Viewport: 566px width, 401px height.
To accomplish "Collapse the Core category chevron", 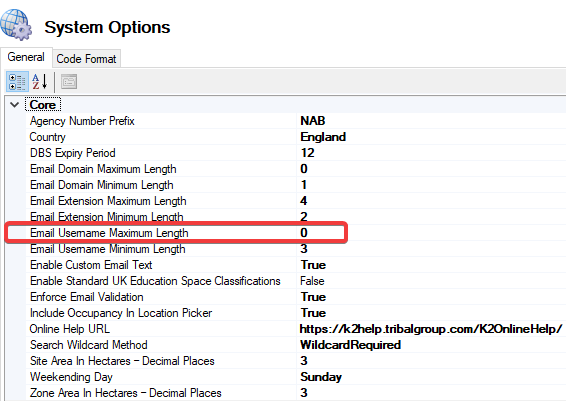I will coord(14,105).
